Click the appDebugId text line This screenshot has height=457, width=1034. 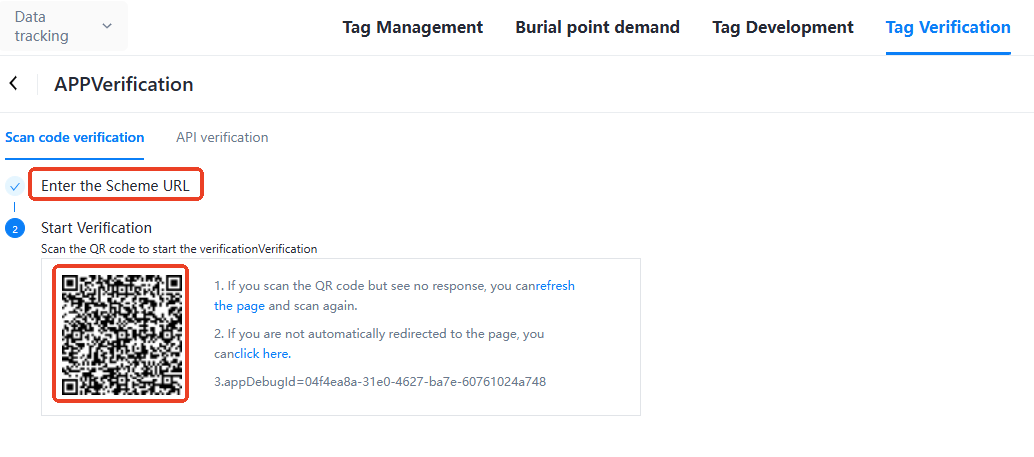[x=380, y=382]
